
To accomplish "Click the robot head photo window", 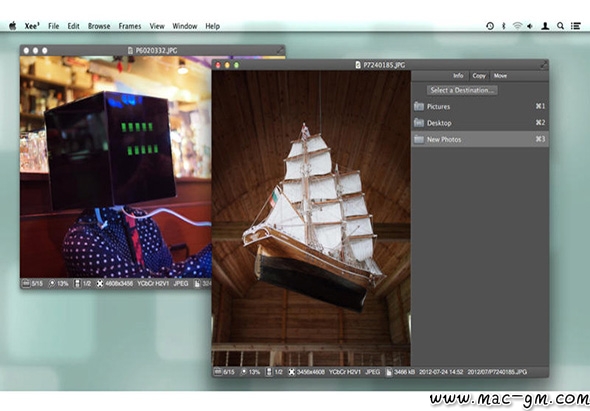I will coord(116,167).
